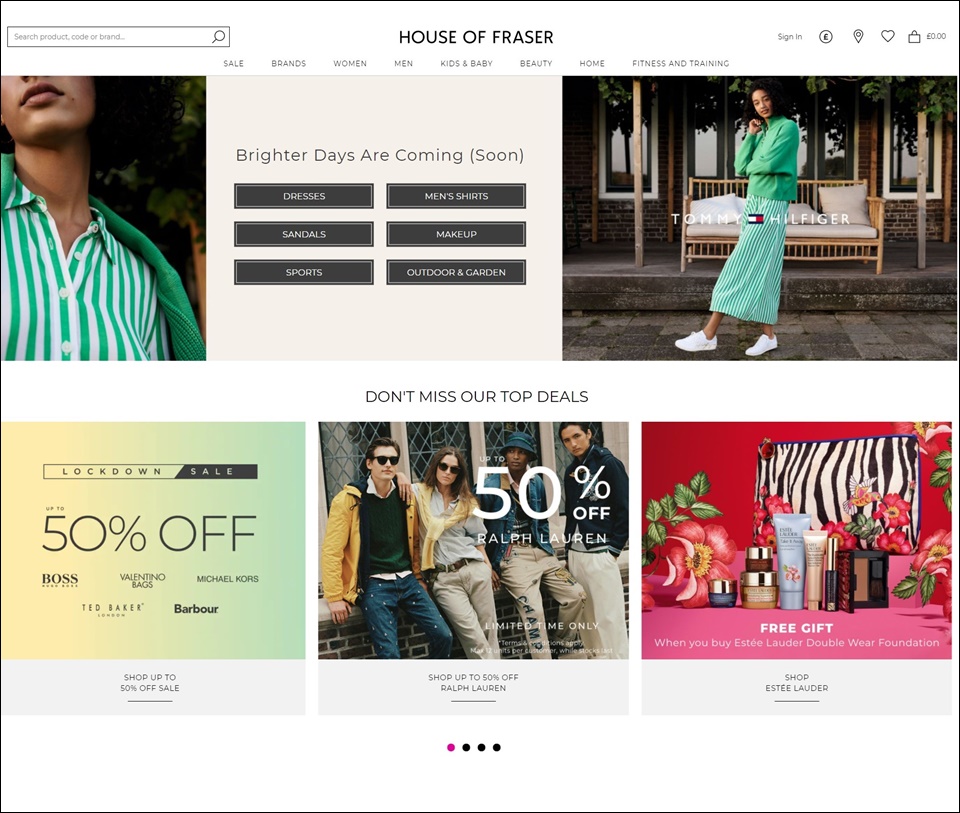Open the Estée Lauder free gift tile
The image size is (960, 813).
point(797,541)
